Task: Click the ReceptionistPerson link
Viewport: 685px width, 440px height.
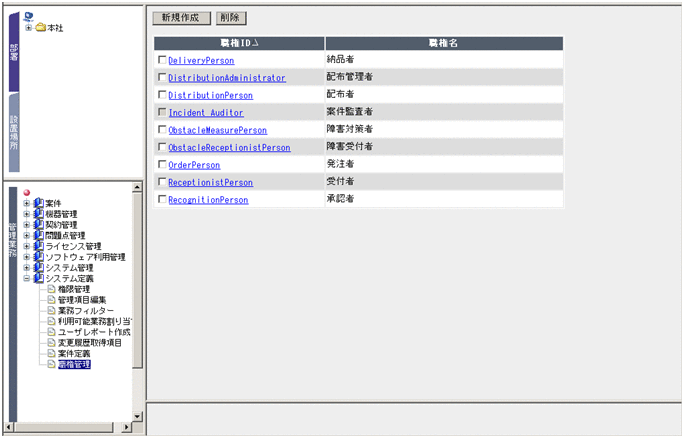Action: point(211,183)
